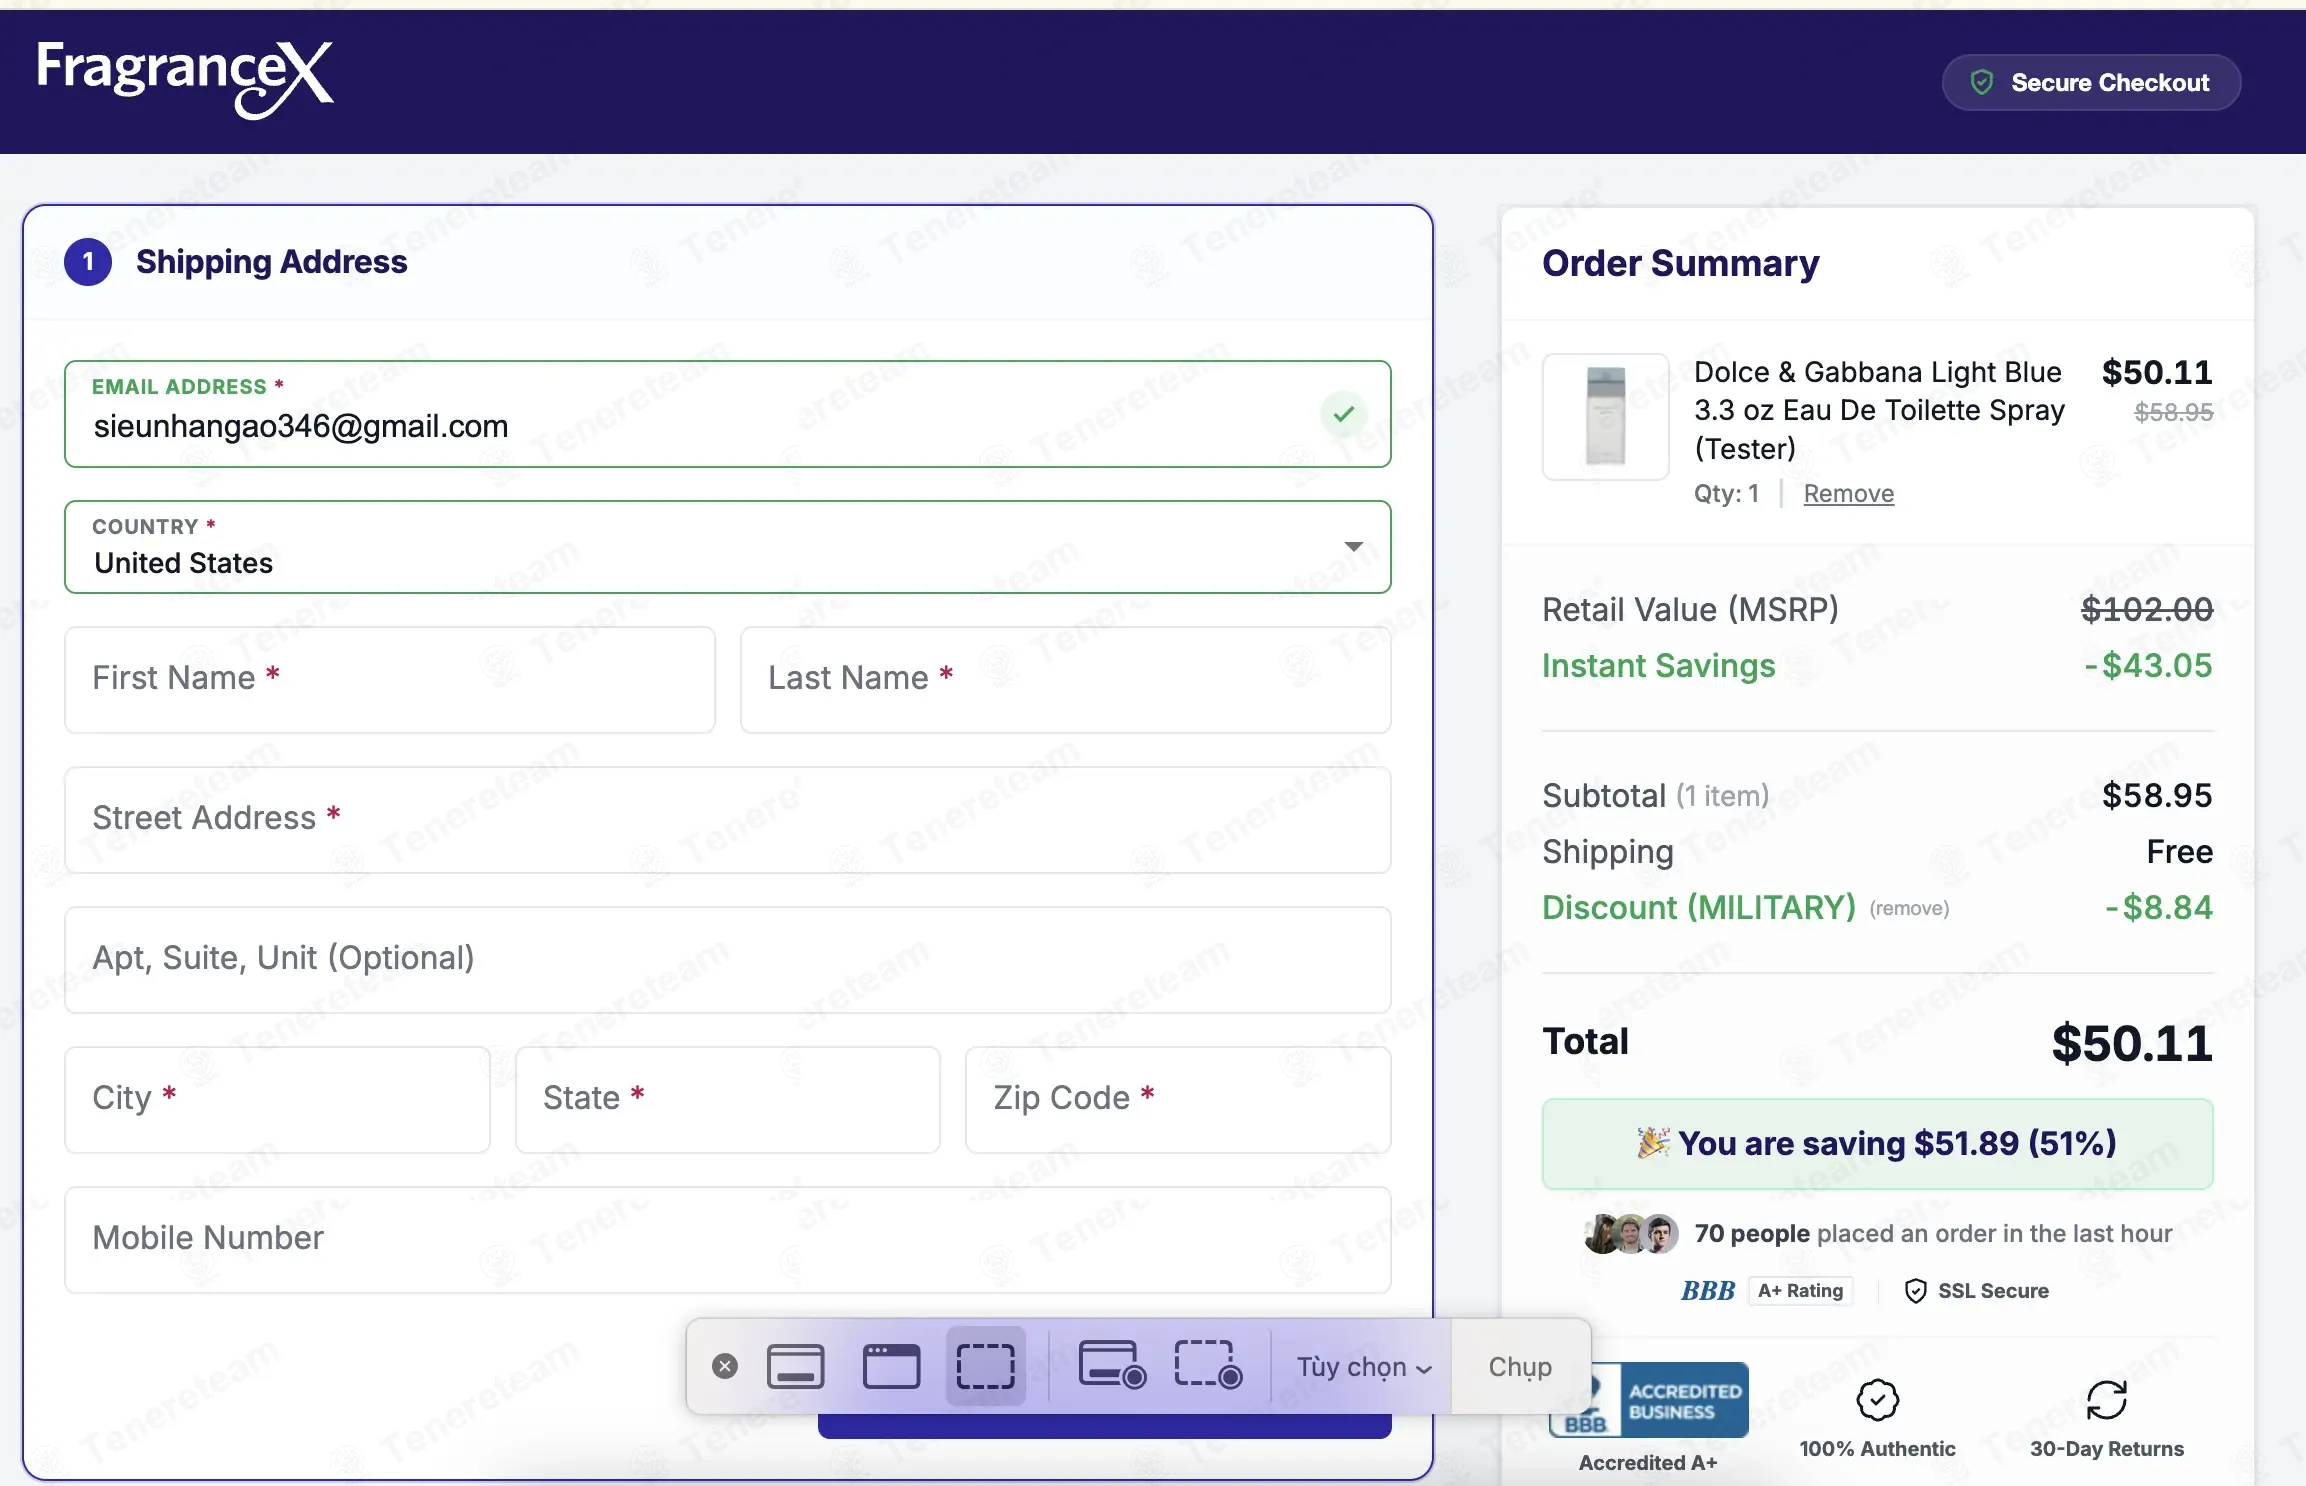This screenshot has width=2306, height=1486.
Task: Click the Chụp capture button
Action: pos(1520,1367)
